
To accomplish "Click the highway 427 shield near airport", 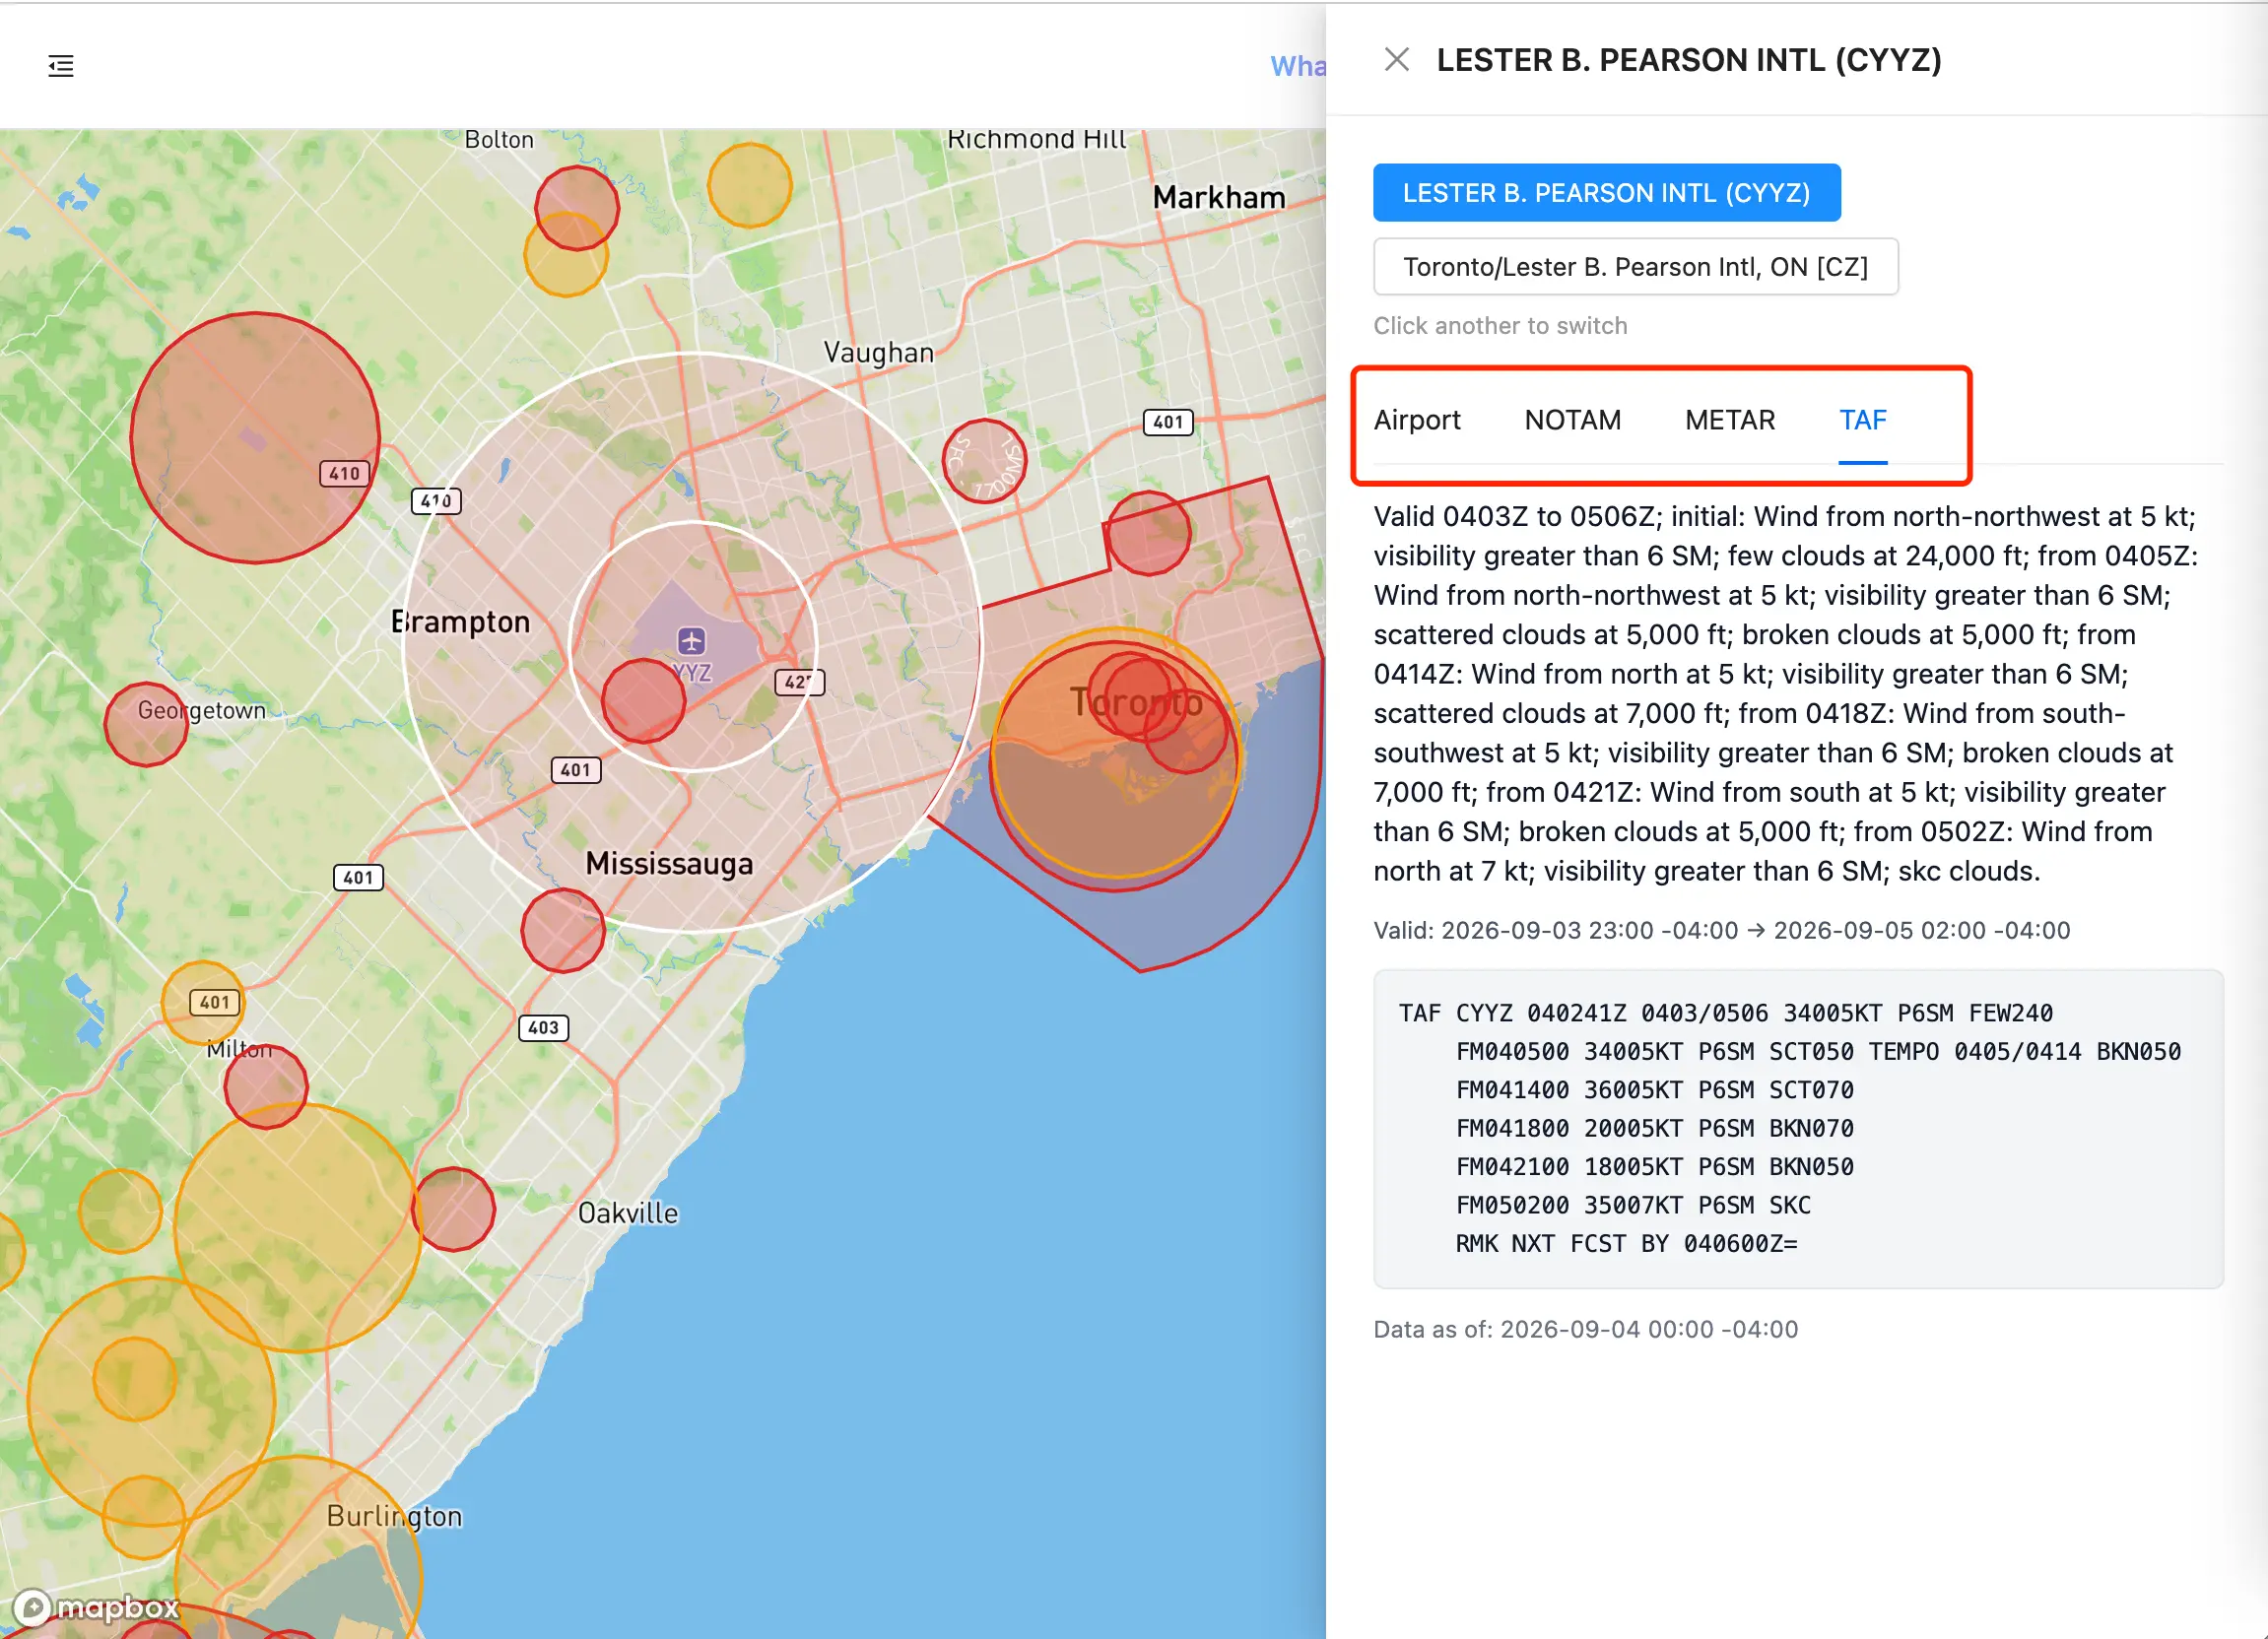I will 799,682.
